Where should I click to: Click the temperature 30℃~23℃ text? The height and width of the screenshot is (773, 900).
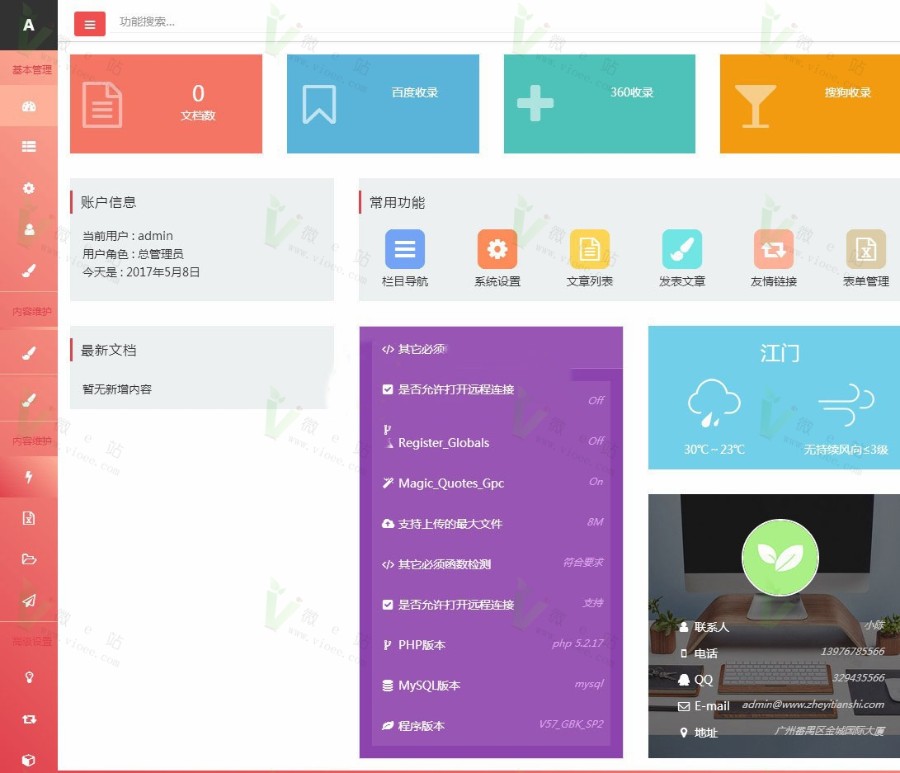click(x=714, y=449)
